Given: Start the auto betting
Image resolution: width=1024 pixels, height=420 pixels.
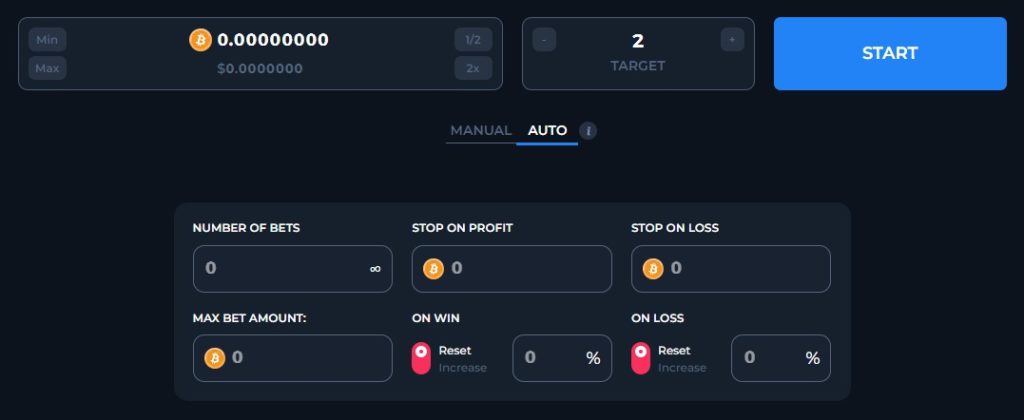Looking at the screenshot, I should click(x=890, y=54).
